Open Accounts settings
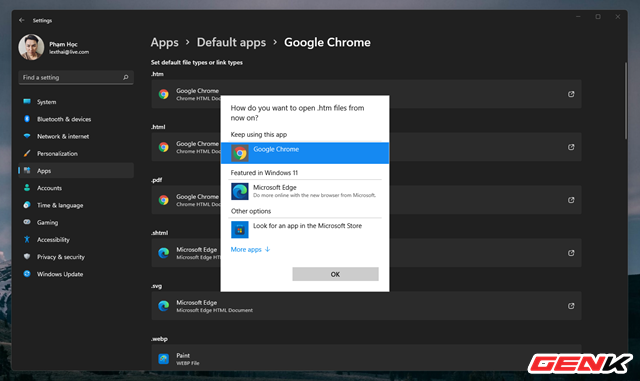Image resolution: width=640 pixels, height=381 pixels. pyautogui.click(x=76, y=188)
